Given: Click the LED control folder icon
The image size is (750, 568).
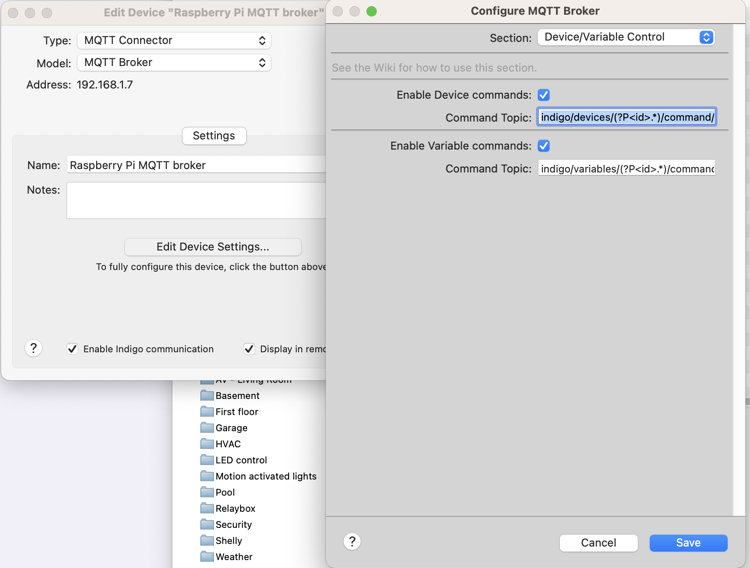Looking at the screenshot, I should (x=207, y=460).
